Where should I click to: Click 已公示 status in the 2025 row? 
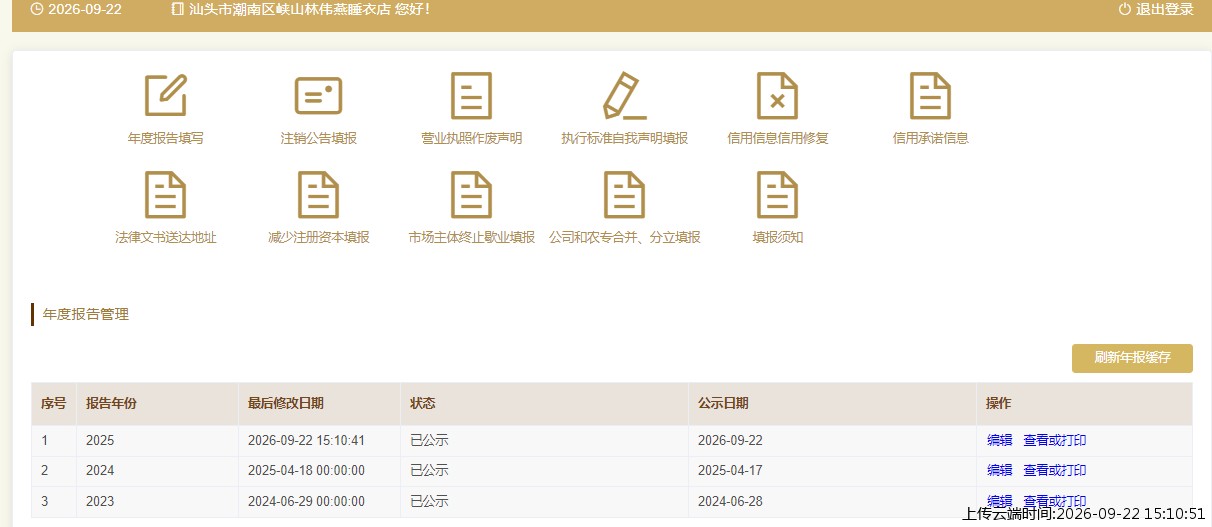click(x=429, y=440)
